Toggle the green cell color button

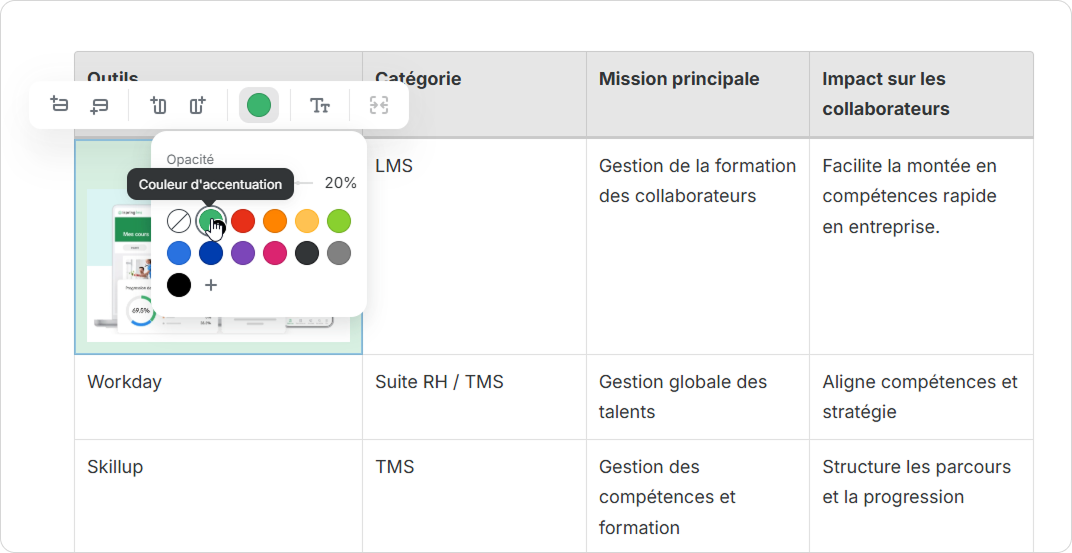(x=259, y=105)
